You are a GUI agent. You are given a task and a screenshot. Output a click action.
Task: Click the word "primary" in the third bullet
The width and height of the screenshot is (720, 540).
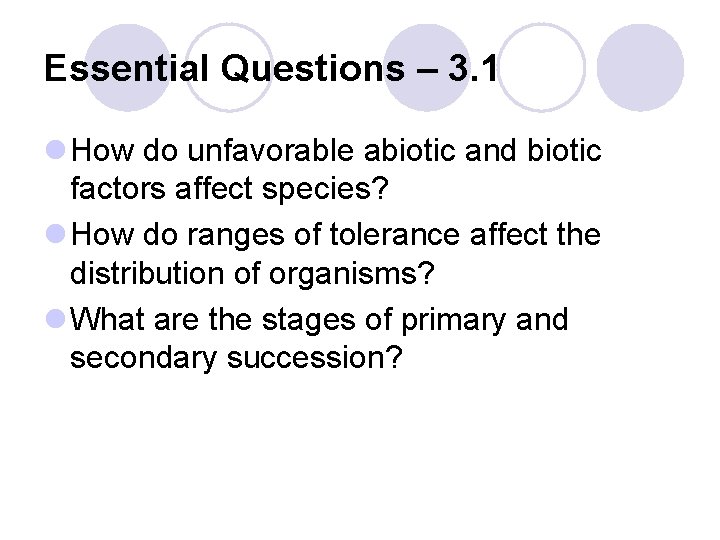pos(454,321)
